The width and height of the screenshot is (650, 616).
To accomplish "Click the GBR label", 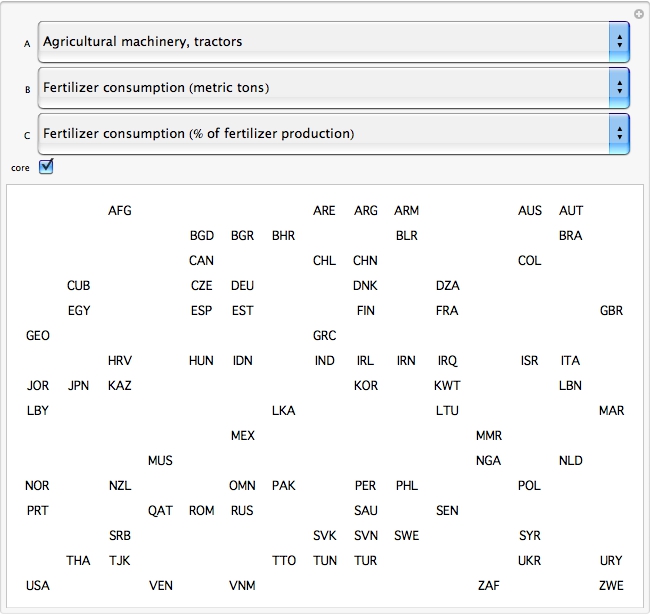I will pos(611,310).
